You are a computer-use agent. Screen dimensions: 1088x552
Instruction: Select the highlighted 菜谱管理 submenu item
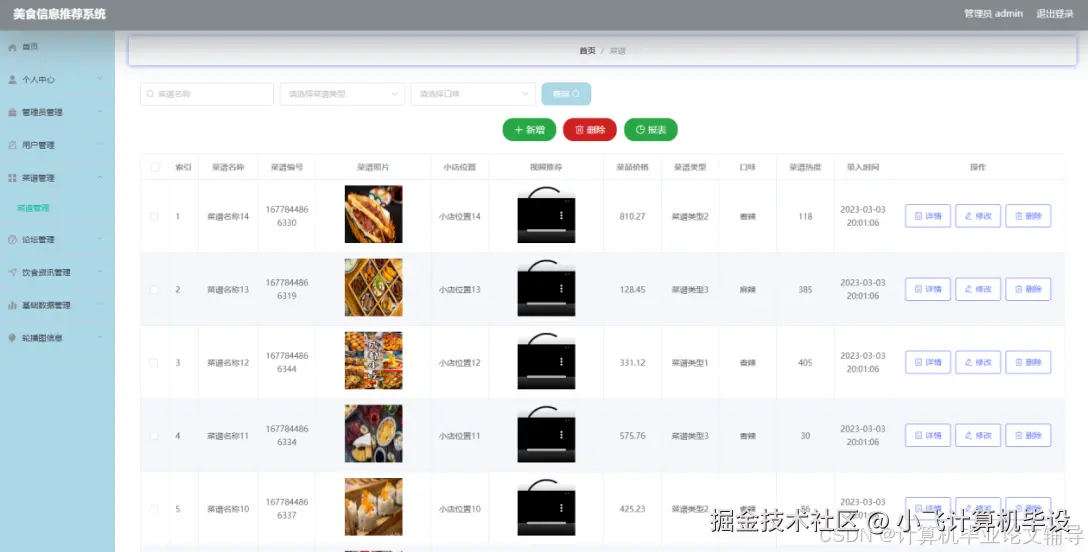tap(33, 208)
